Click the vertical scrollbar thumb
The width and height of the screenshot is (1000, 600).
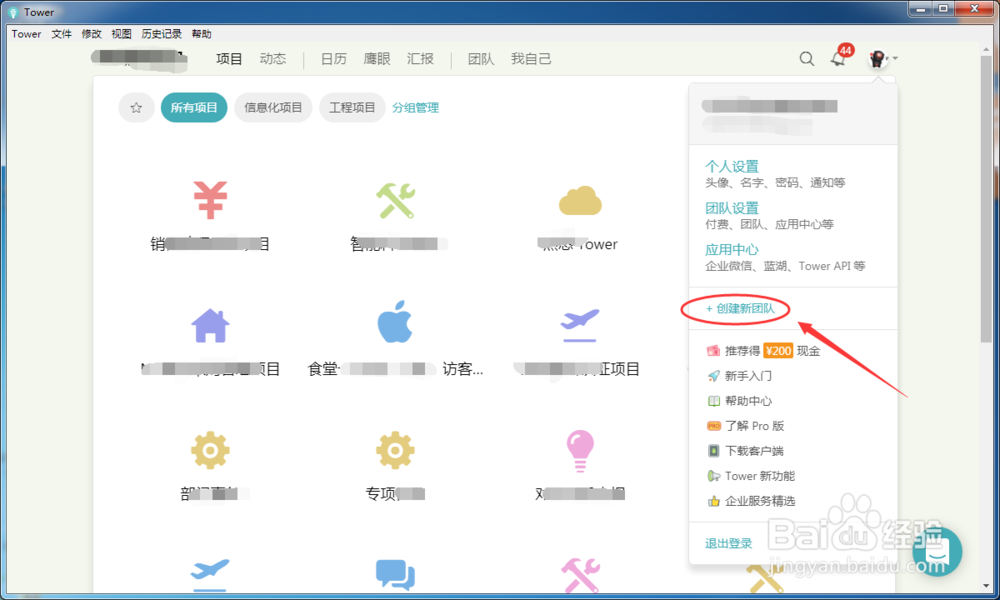pos(986,198)
